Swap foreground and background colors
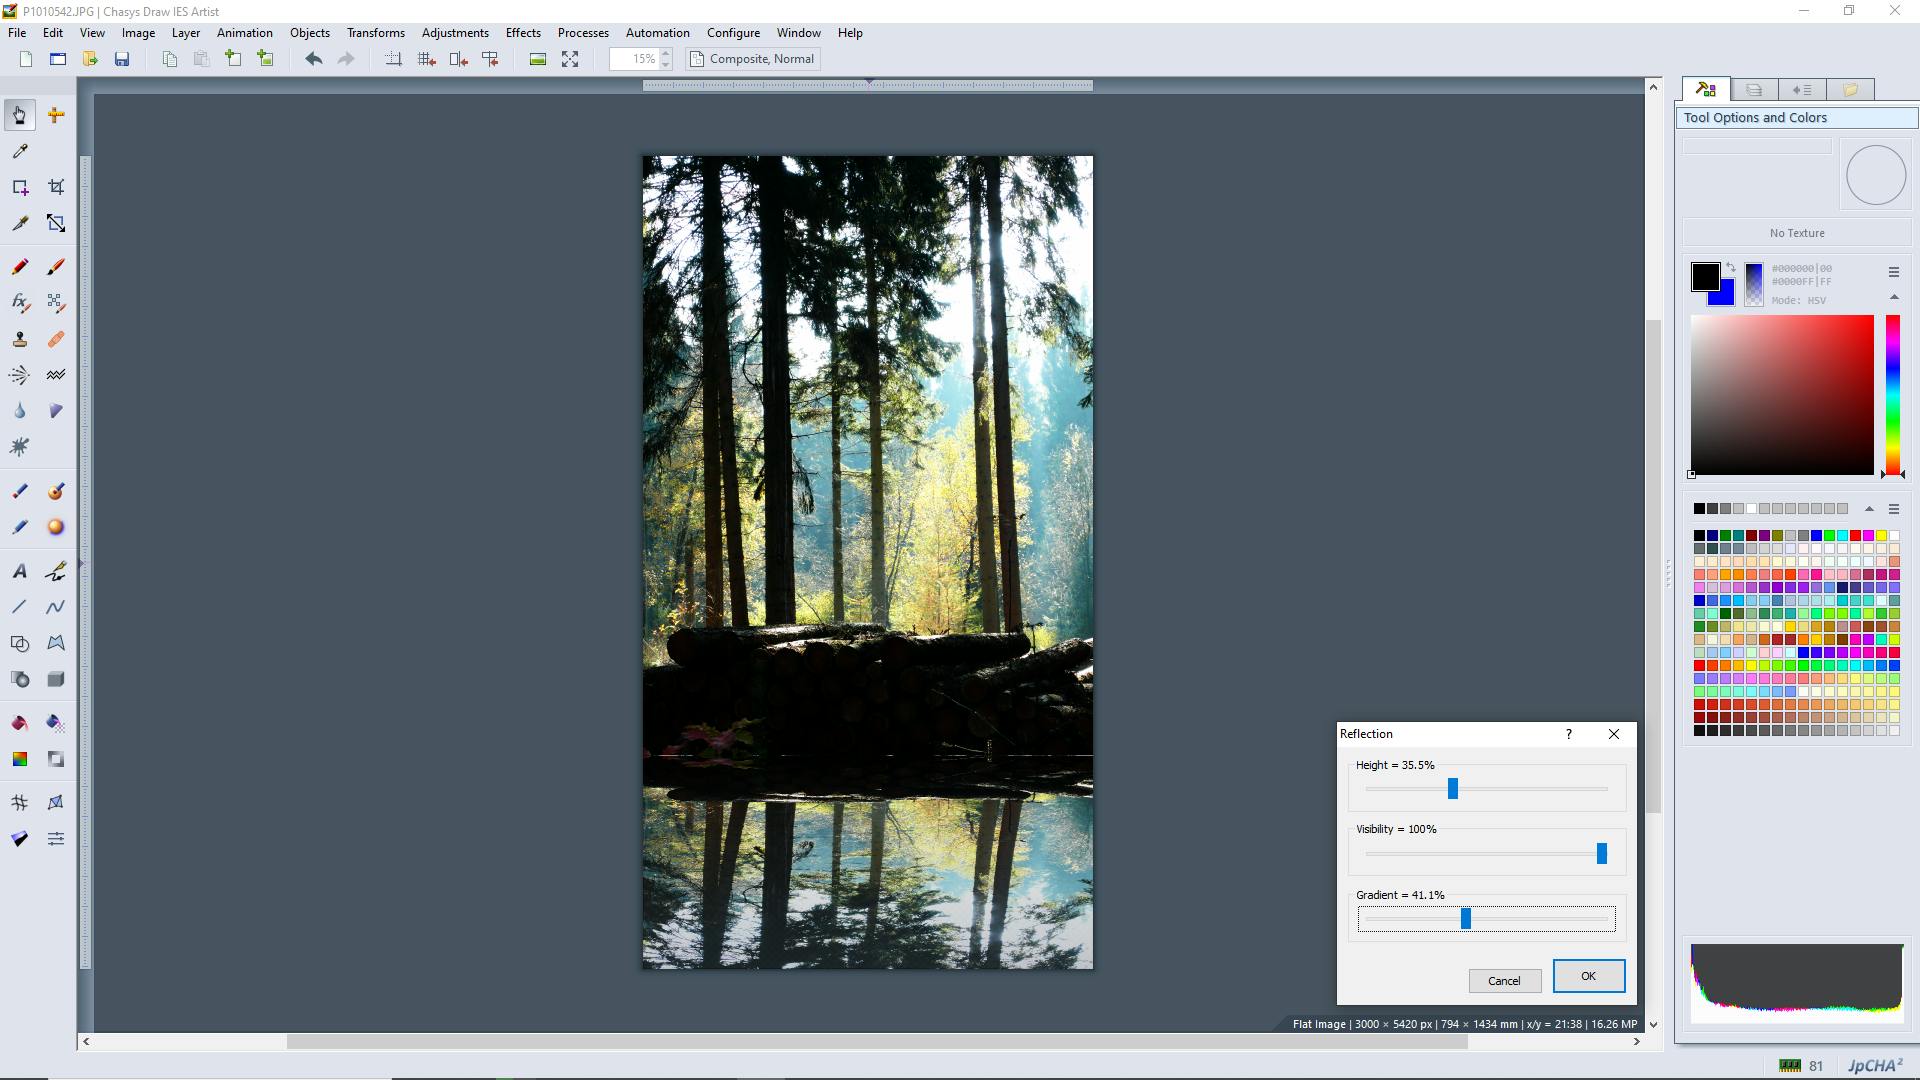The height and width of the screenshot is (1080, 1920). coord(1731,267)
